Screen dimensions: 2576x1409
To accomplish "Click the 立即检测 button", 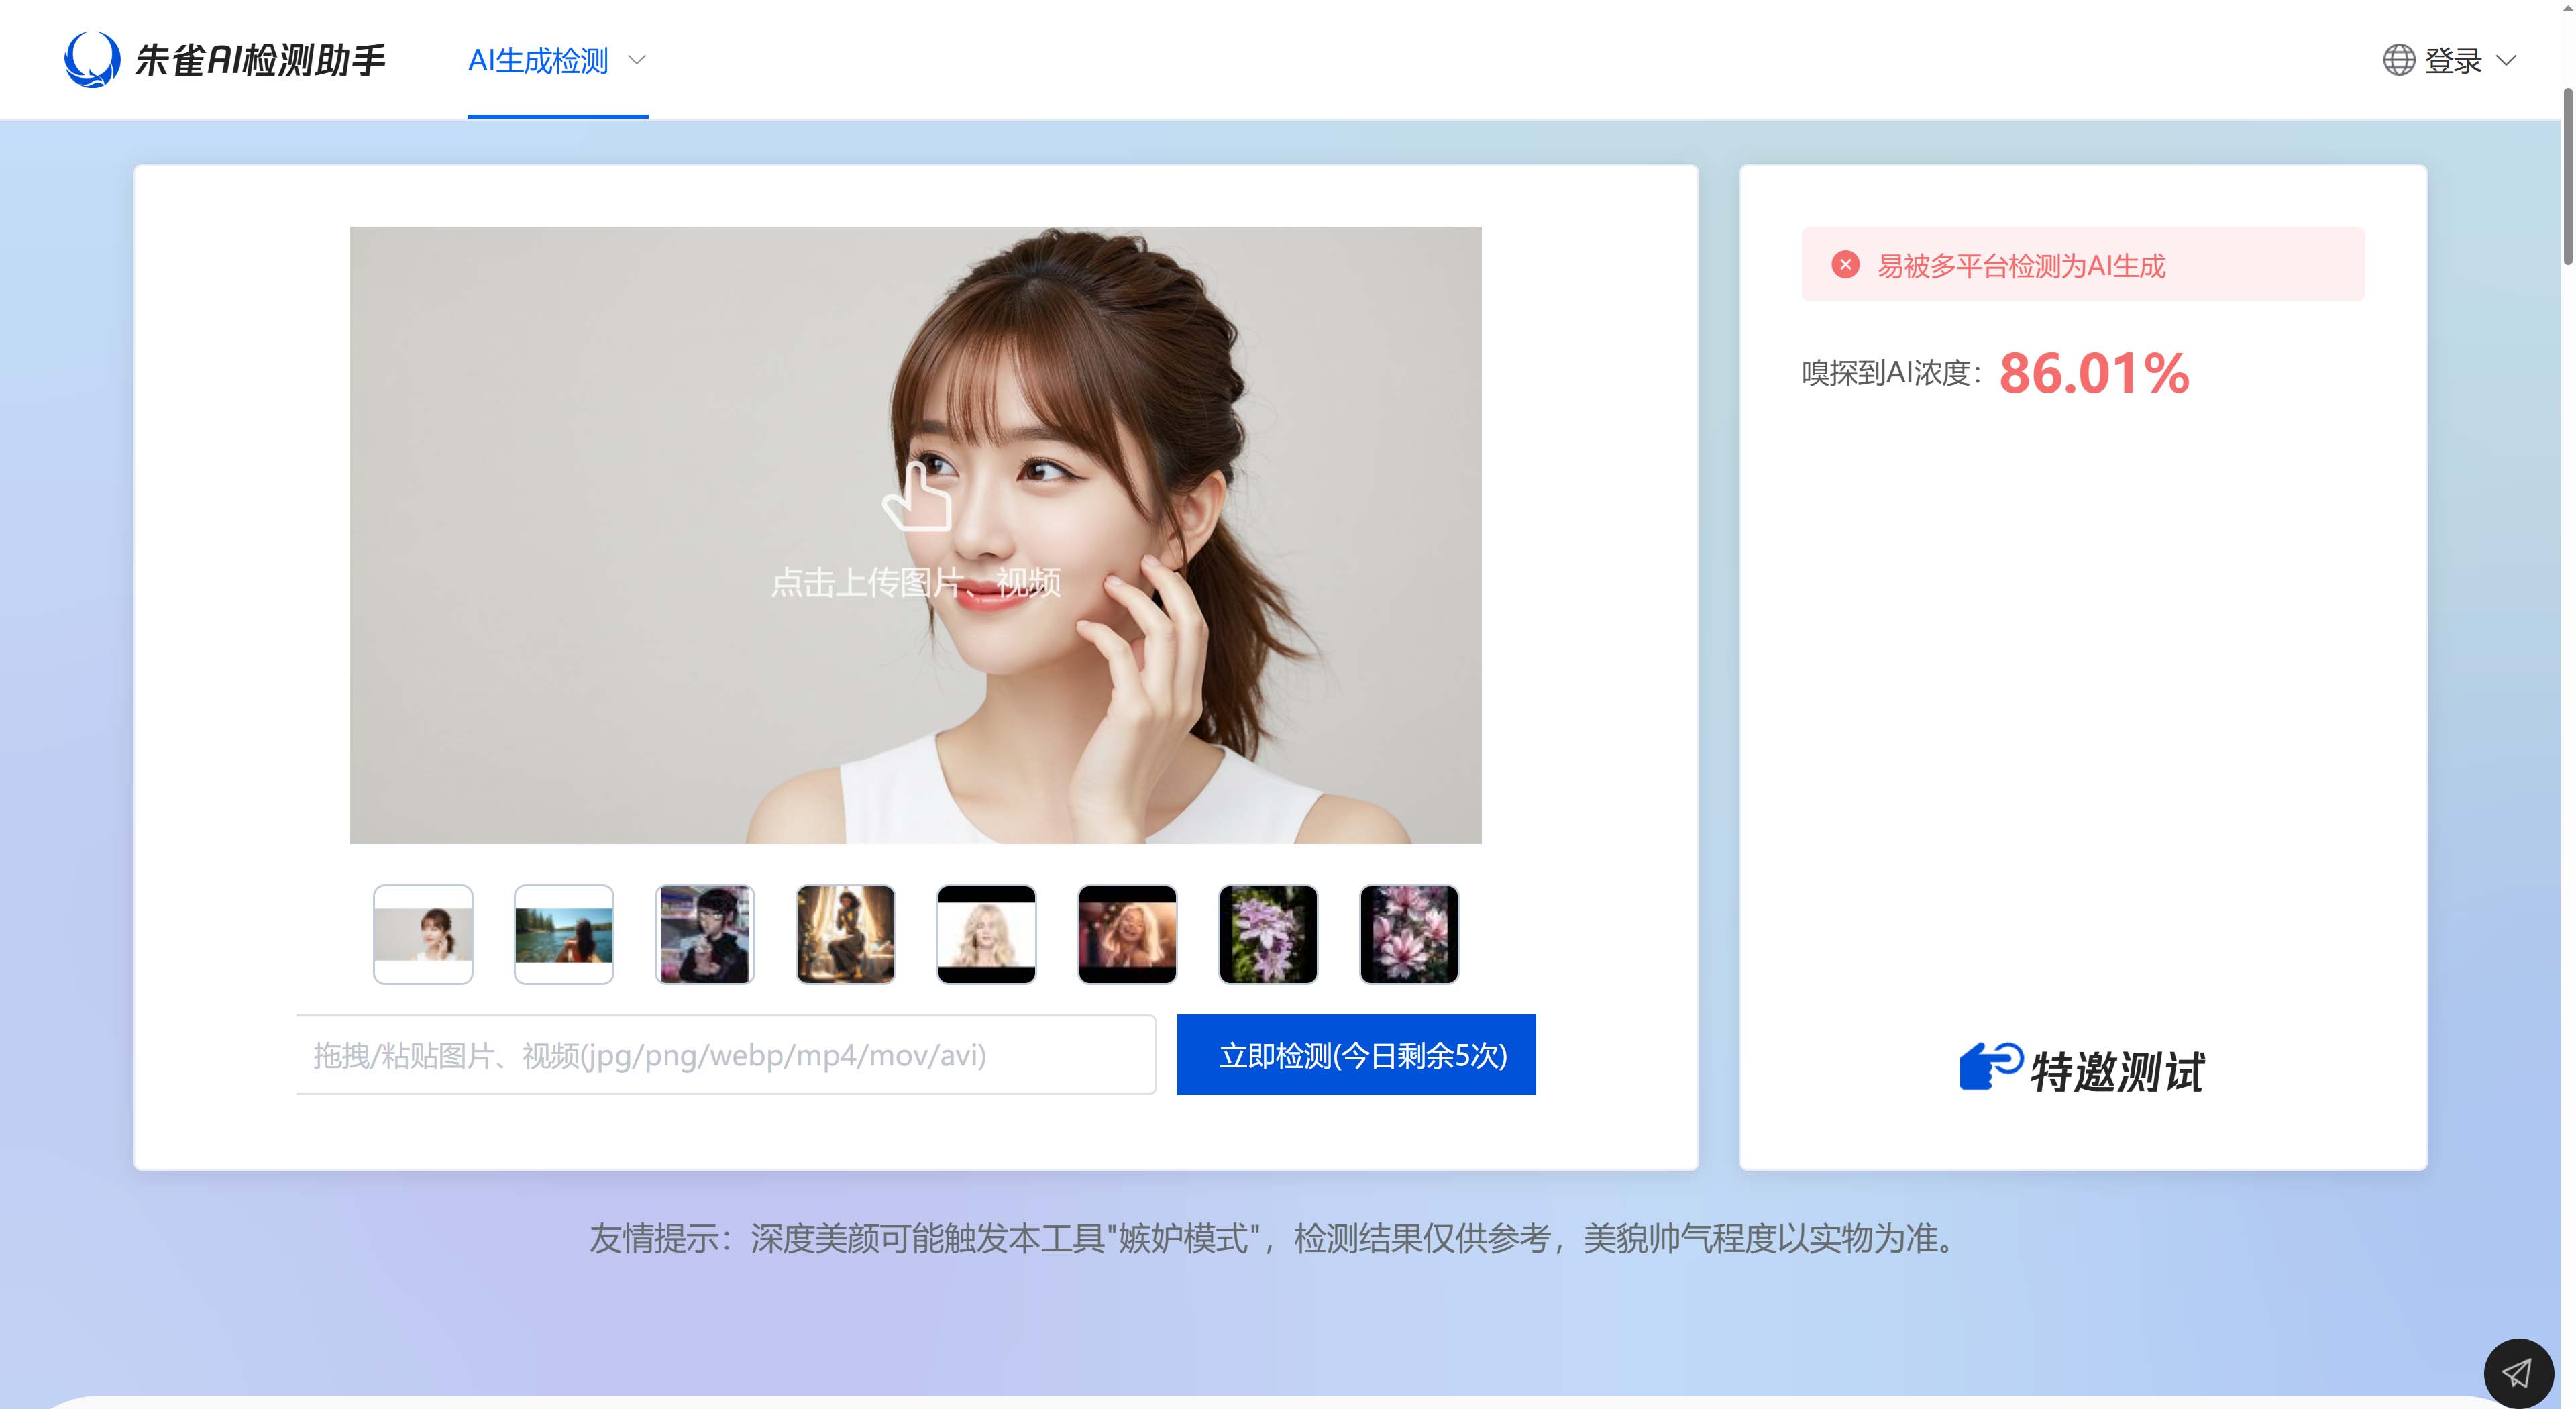I will (x=1356, y=1055).
